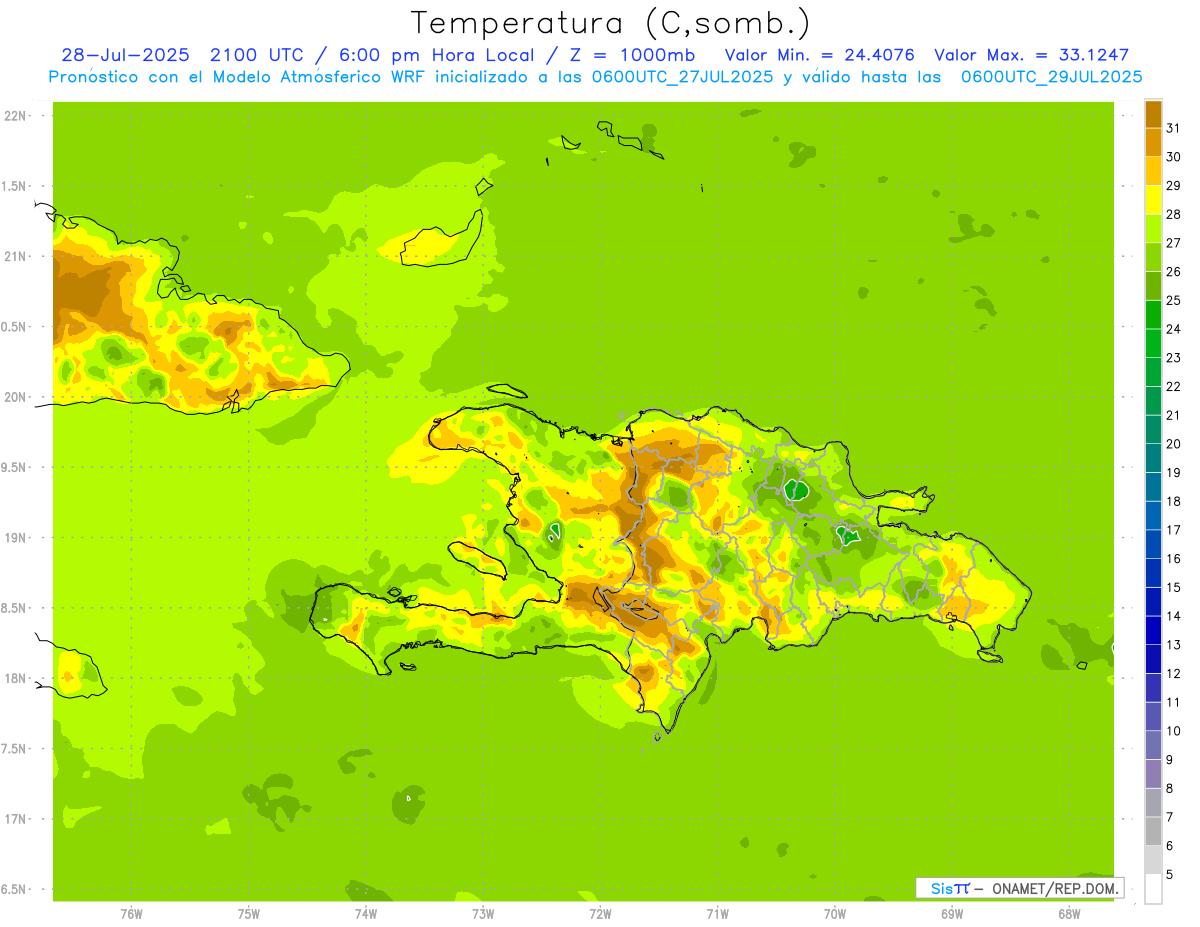
Task: Click the '28' colorbar scale label
Action: tap(1173, 214)
